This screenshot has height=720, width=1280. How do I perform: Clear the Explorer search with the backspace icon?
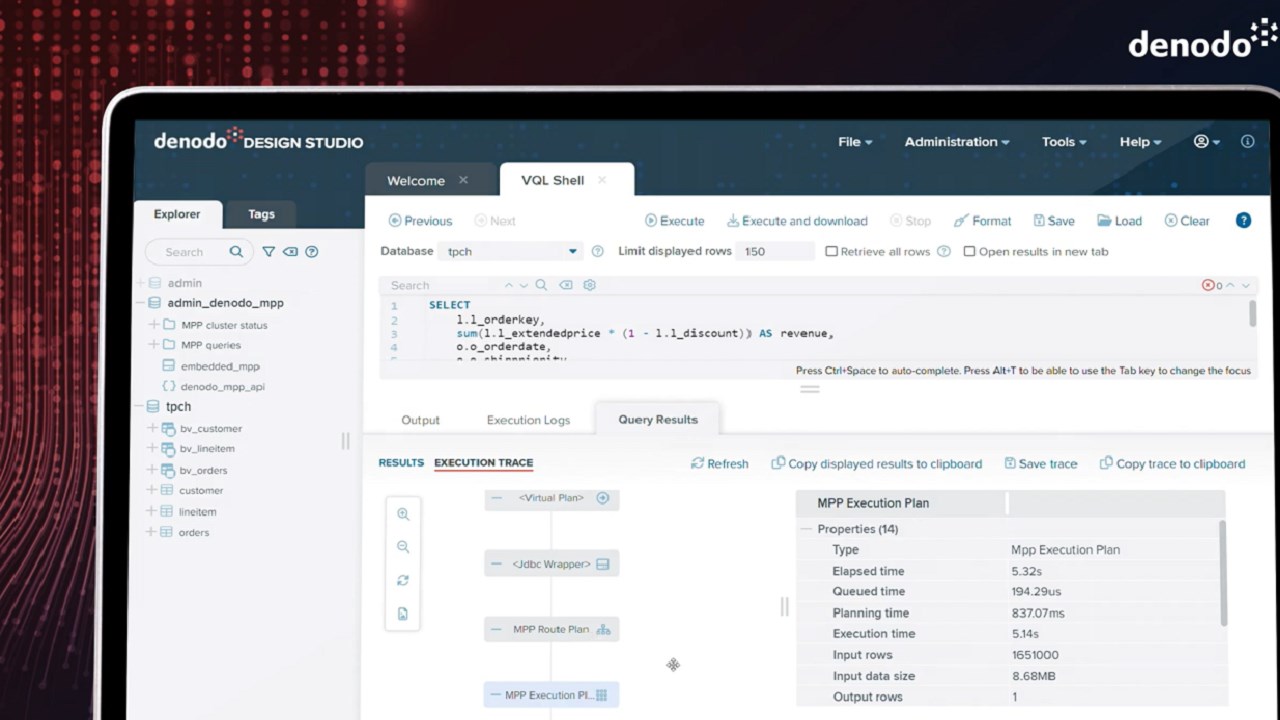290,252
